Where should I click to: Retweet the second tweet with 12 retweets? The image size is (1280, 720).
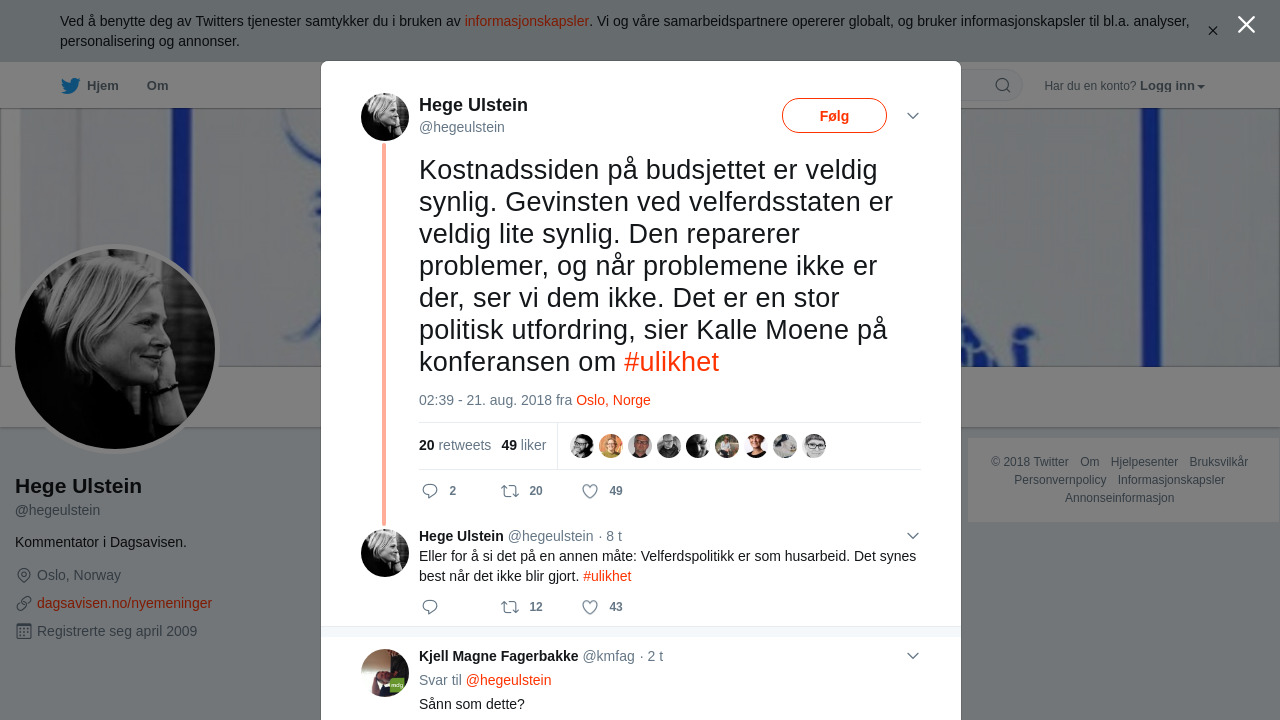point(510,607)
